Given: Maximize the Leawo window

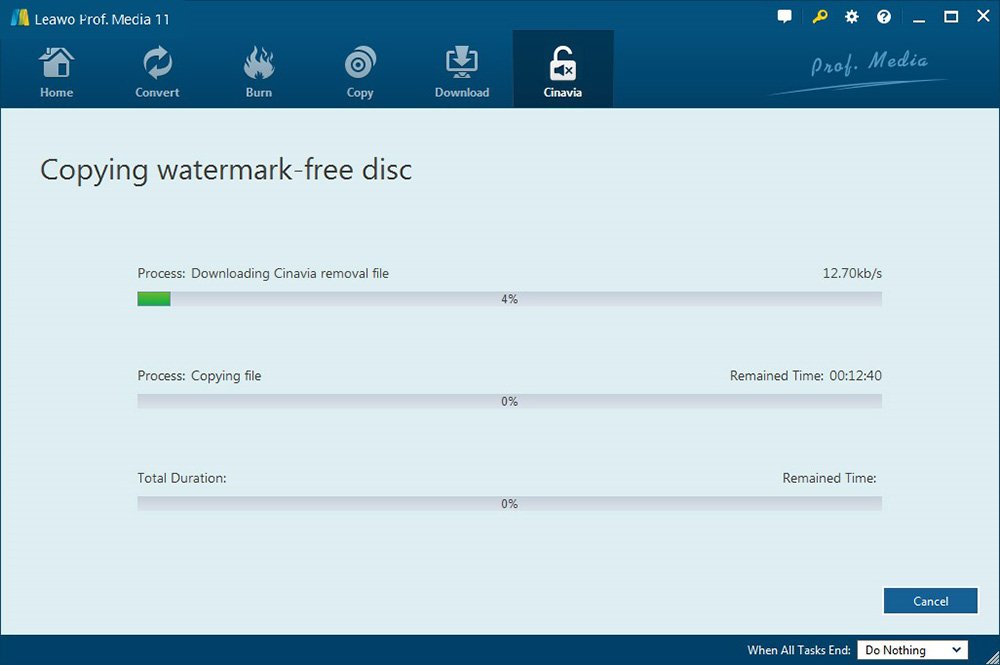Looking at the screenshot, I should [x=951, y=17].
